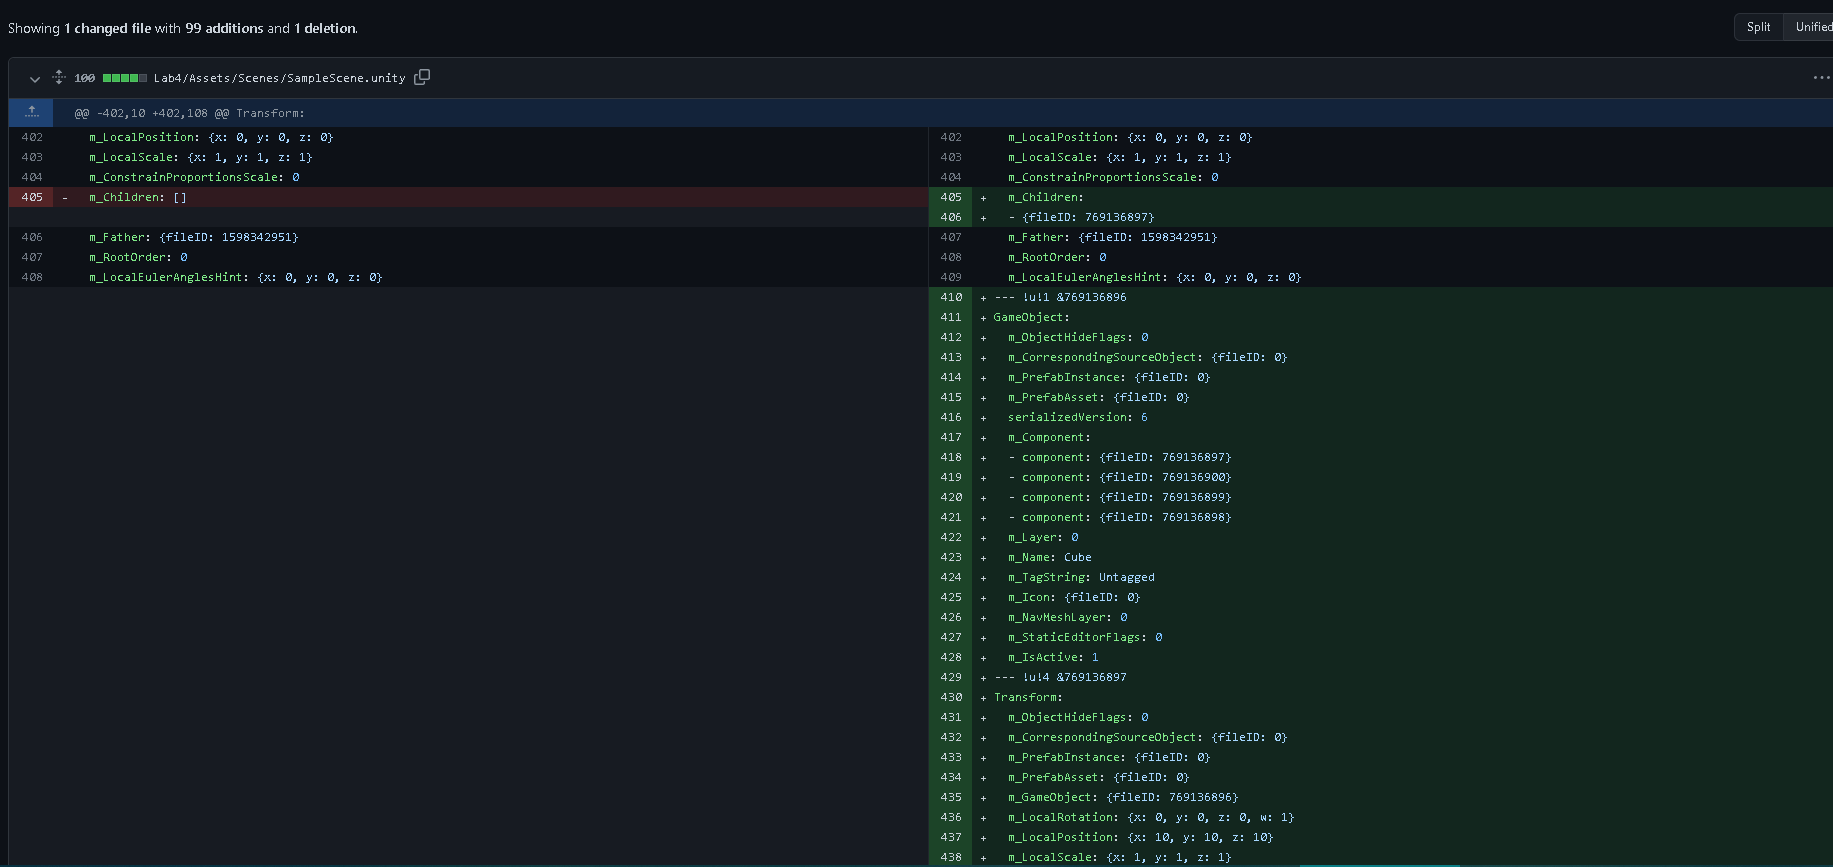Copy the SampleScene.unity file path
Image resolution: width=1833 pixels, height=867 pixels.
click(422, 77)
